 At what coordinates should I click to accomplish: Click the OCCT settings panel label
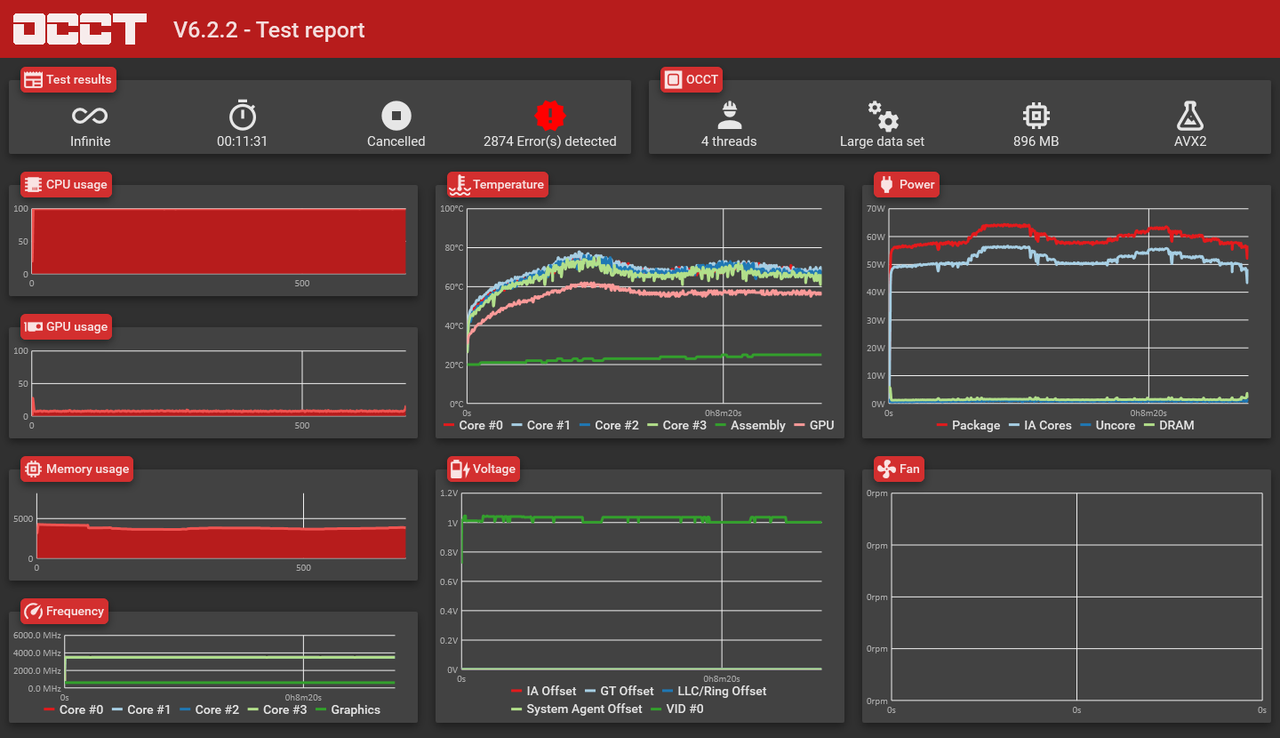[x=691, y=79]
